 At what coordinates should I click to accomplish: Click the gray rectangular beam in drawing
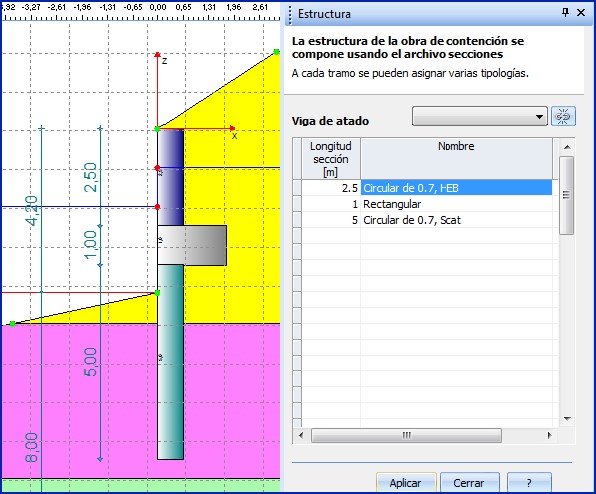[x=192, y=245]
